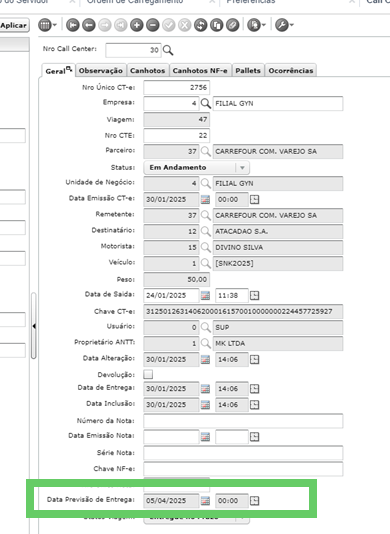Viewport: 390px width, 534px height.
Task: Click the Aplicar button
Action: pos(14,26)
